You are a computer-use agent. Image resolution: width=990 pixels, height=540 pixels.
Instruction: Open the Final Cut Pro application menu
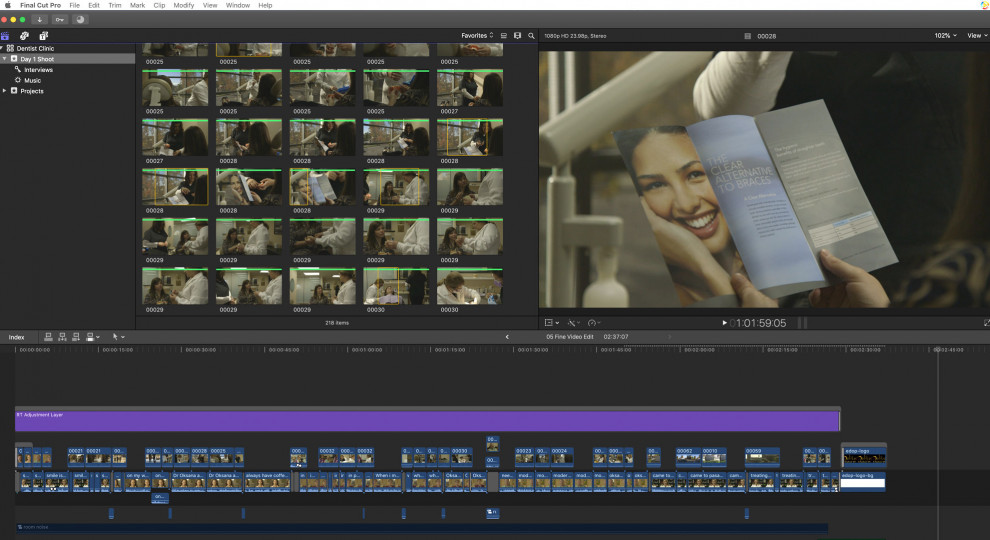point(40,5)
